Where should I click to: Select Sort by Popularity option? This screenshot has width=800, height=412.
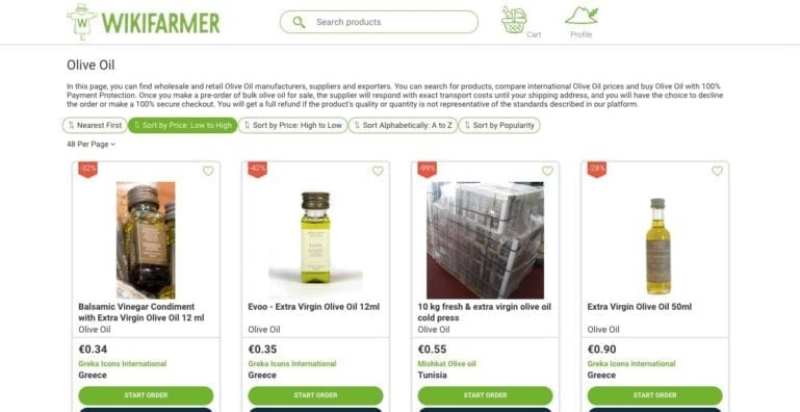tap(499, 125)
